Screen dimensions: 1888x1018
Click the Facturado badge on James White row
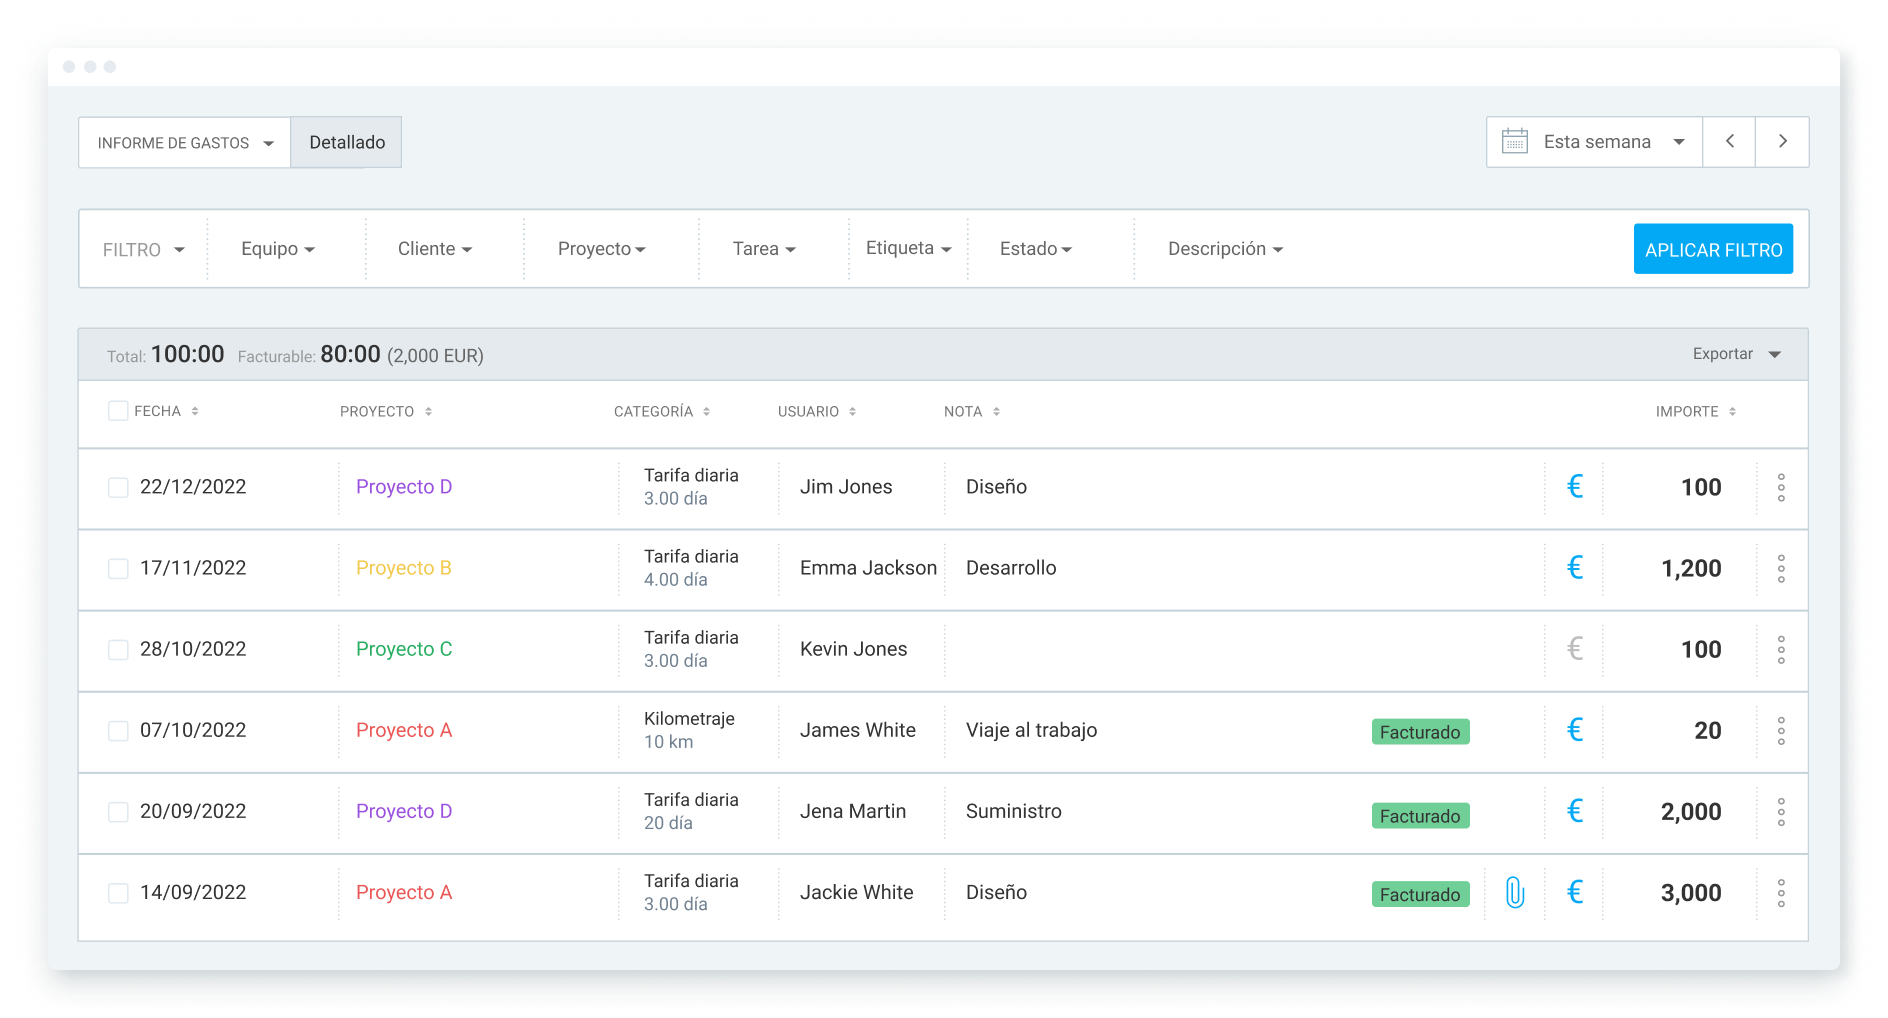coord(1420,732)
